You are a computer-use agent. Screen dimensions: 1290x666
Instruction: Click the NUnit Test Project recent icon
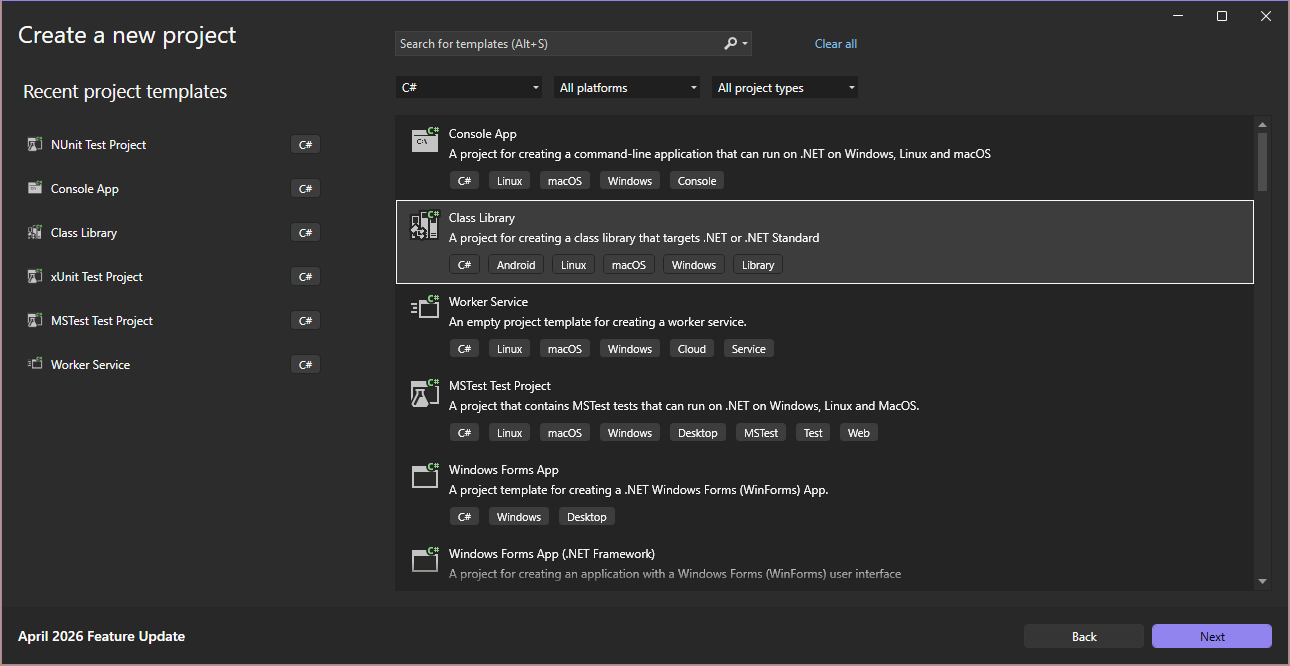pos(34,144)
